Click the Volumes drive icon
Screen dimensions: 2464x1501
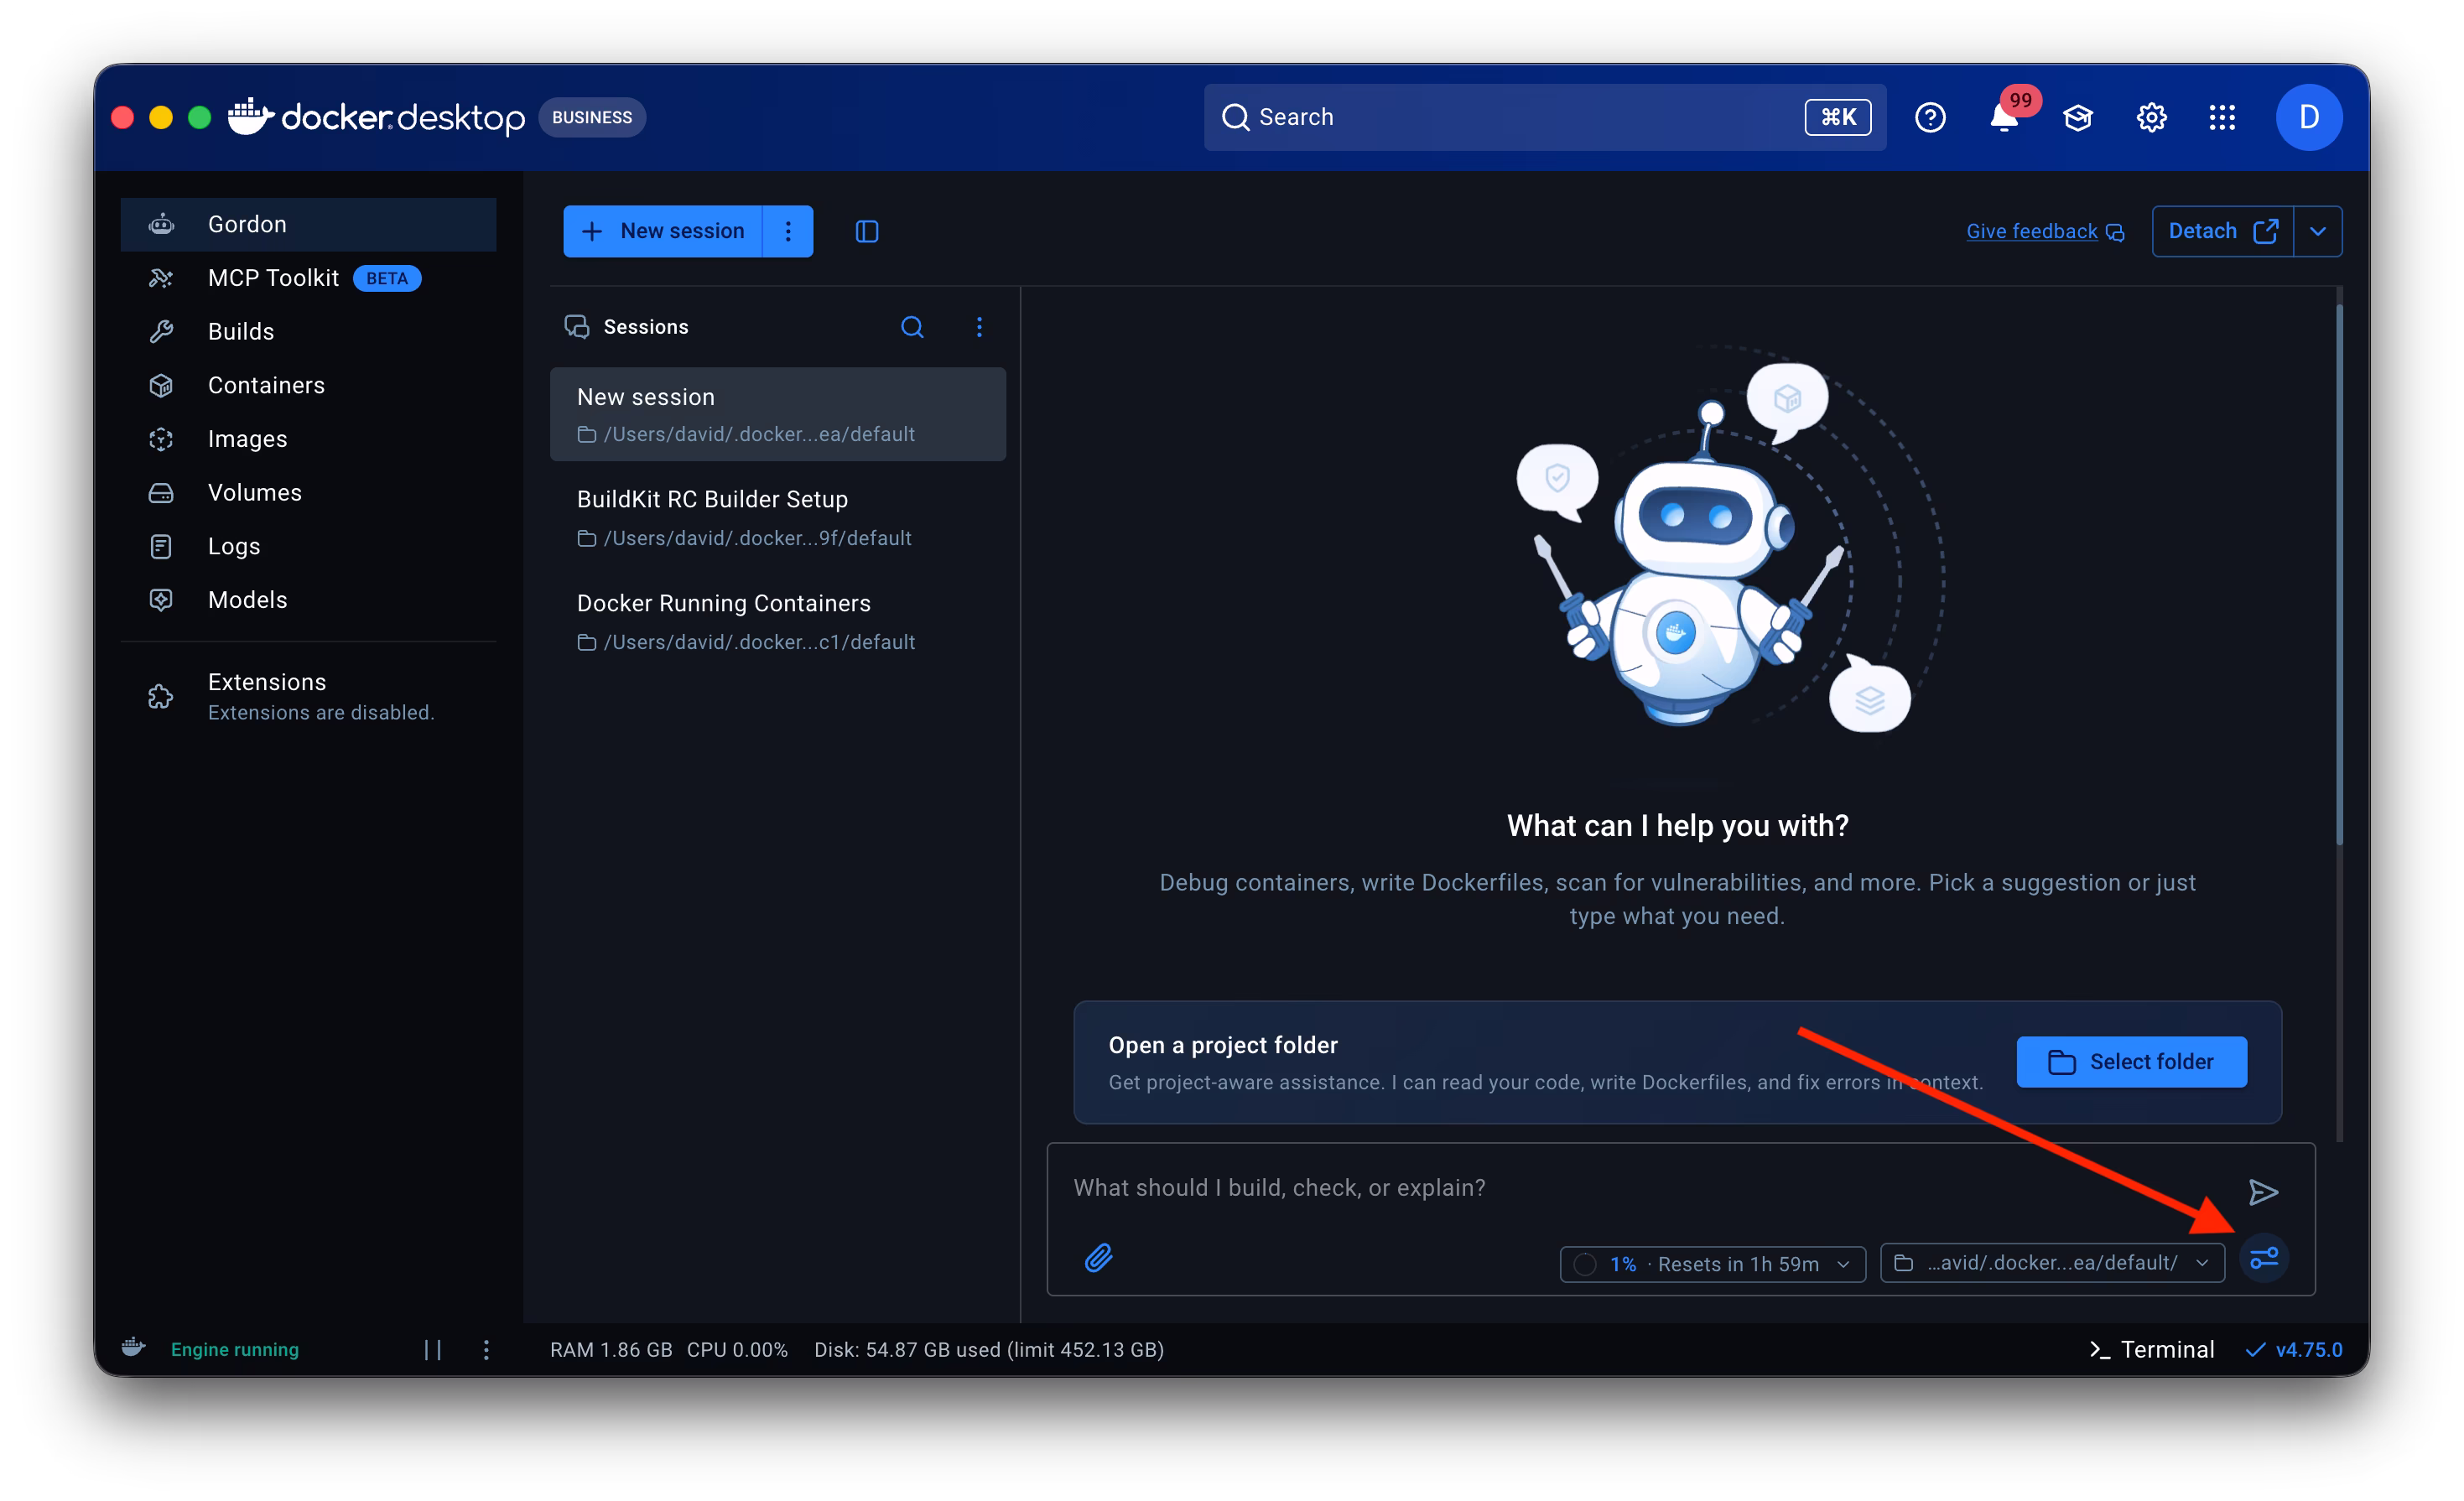pyautogui.click(x=161, y=492)
